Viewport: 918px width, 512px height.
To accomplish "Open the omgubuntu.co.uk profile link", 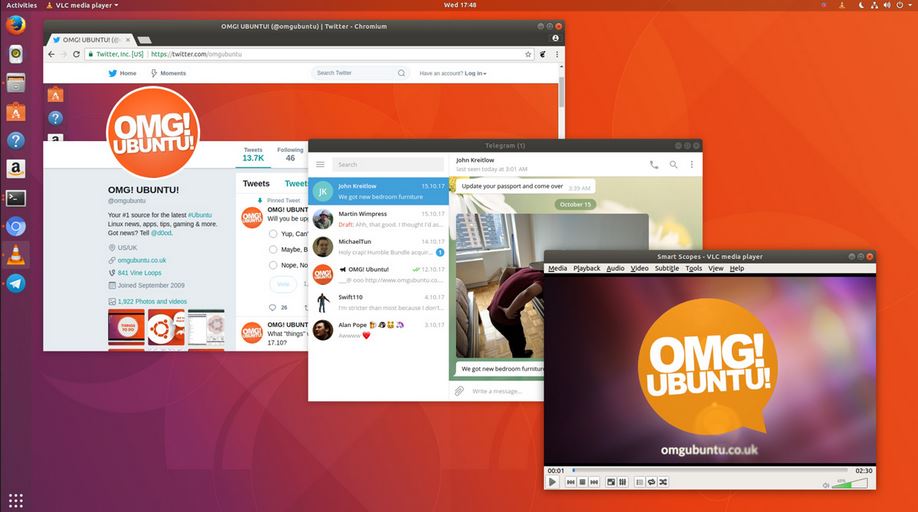I will (x=141, y=260).
